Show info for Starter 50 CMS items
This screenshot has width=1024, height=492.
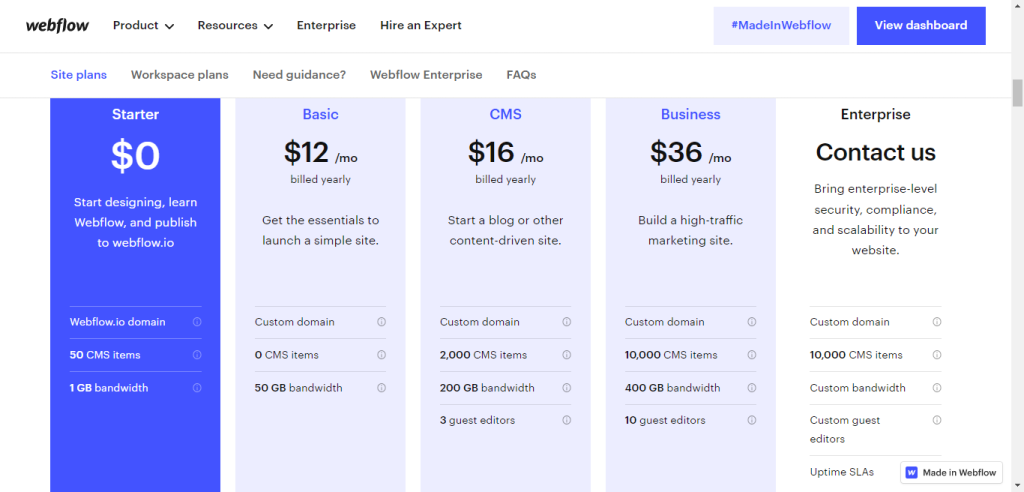click(197, 355)
